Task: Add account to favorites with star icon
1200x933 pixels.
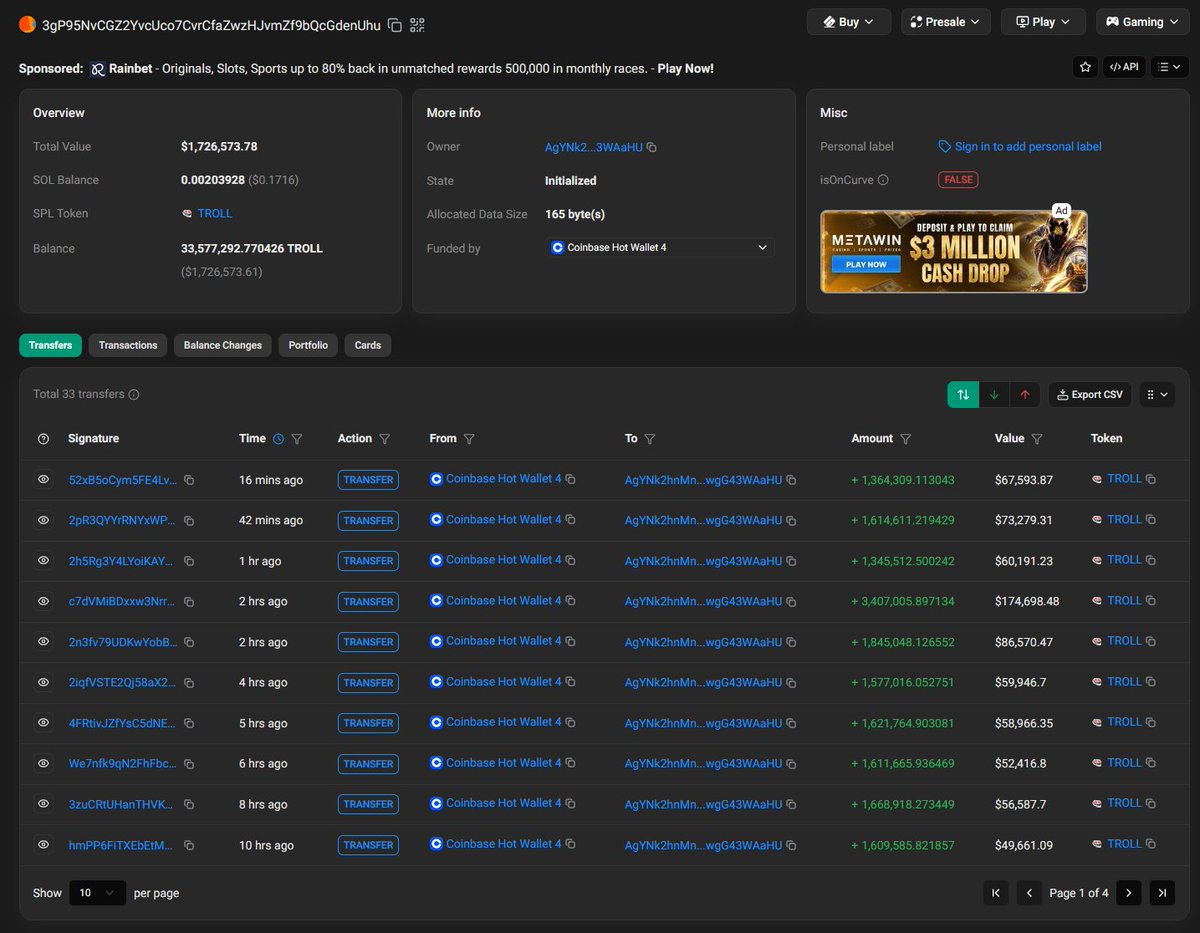Action: [x=1084, y=67]
